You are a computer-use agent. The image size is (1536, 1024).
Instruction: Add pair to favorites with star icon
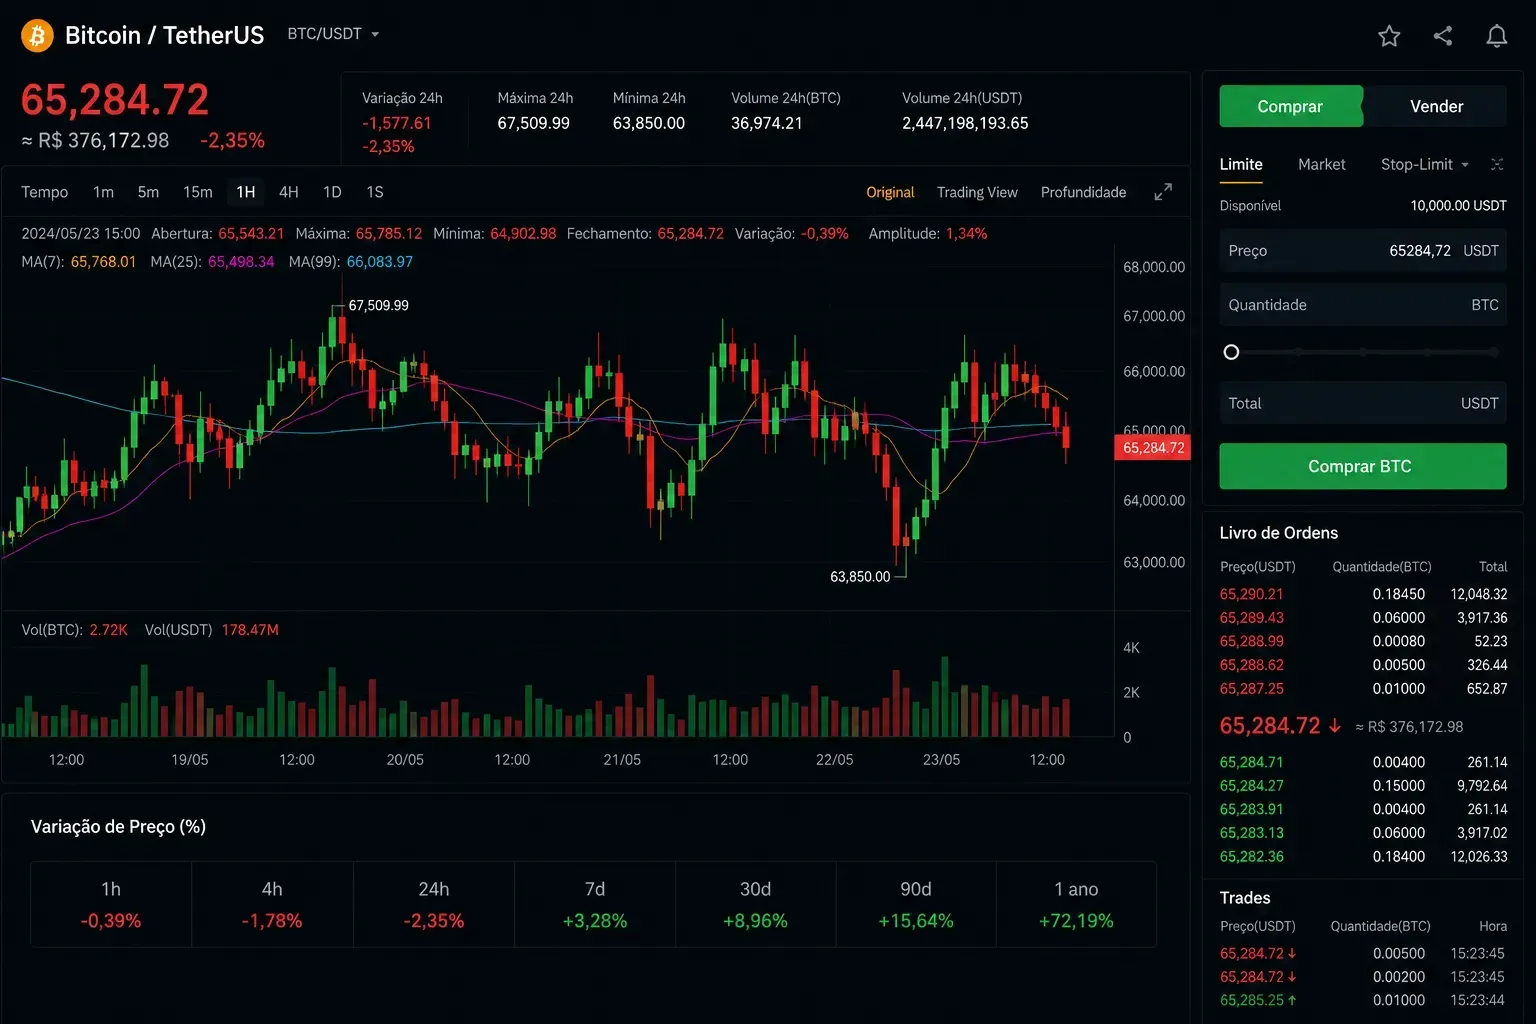coord(1389,36)
